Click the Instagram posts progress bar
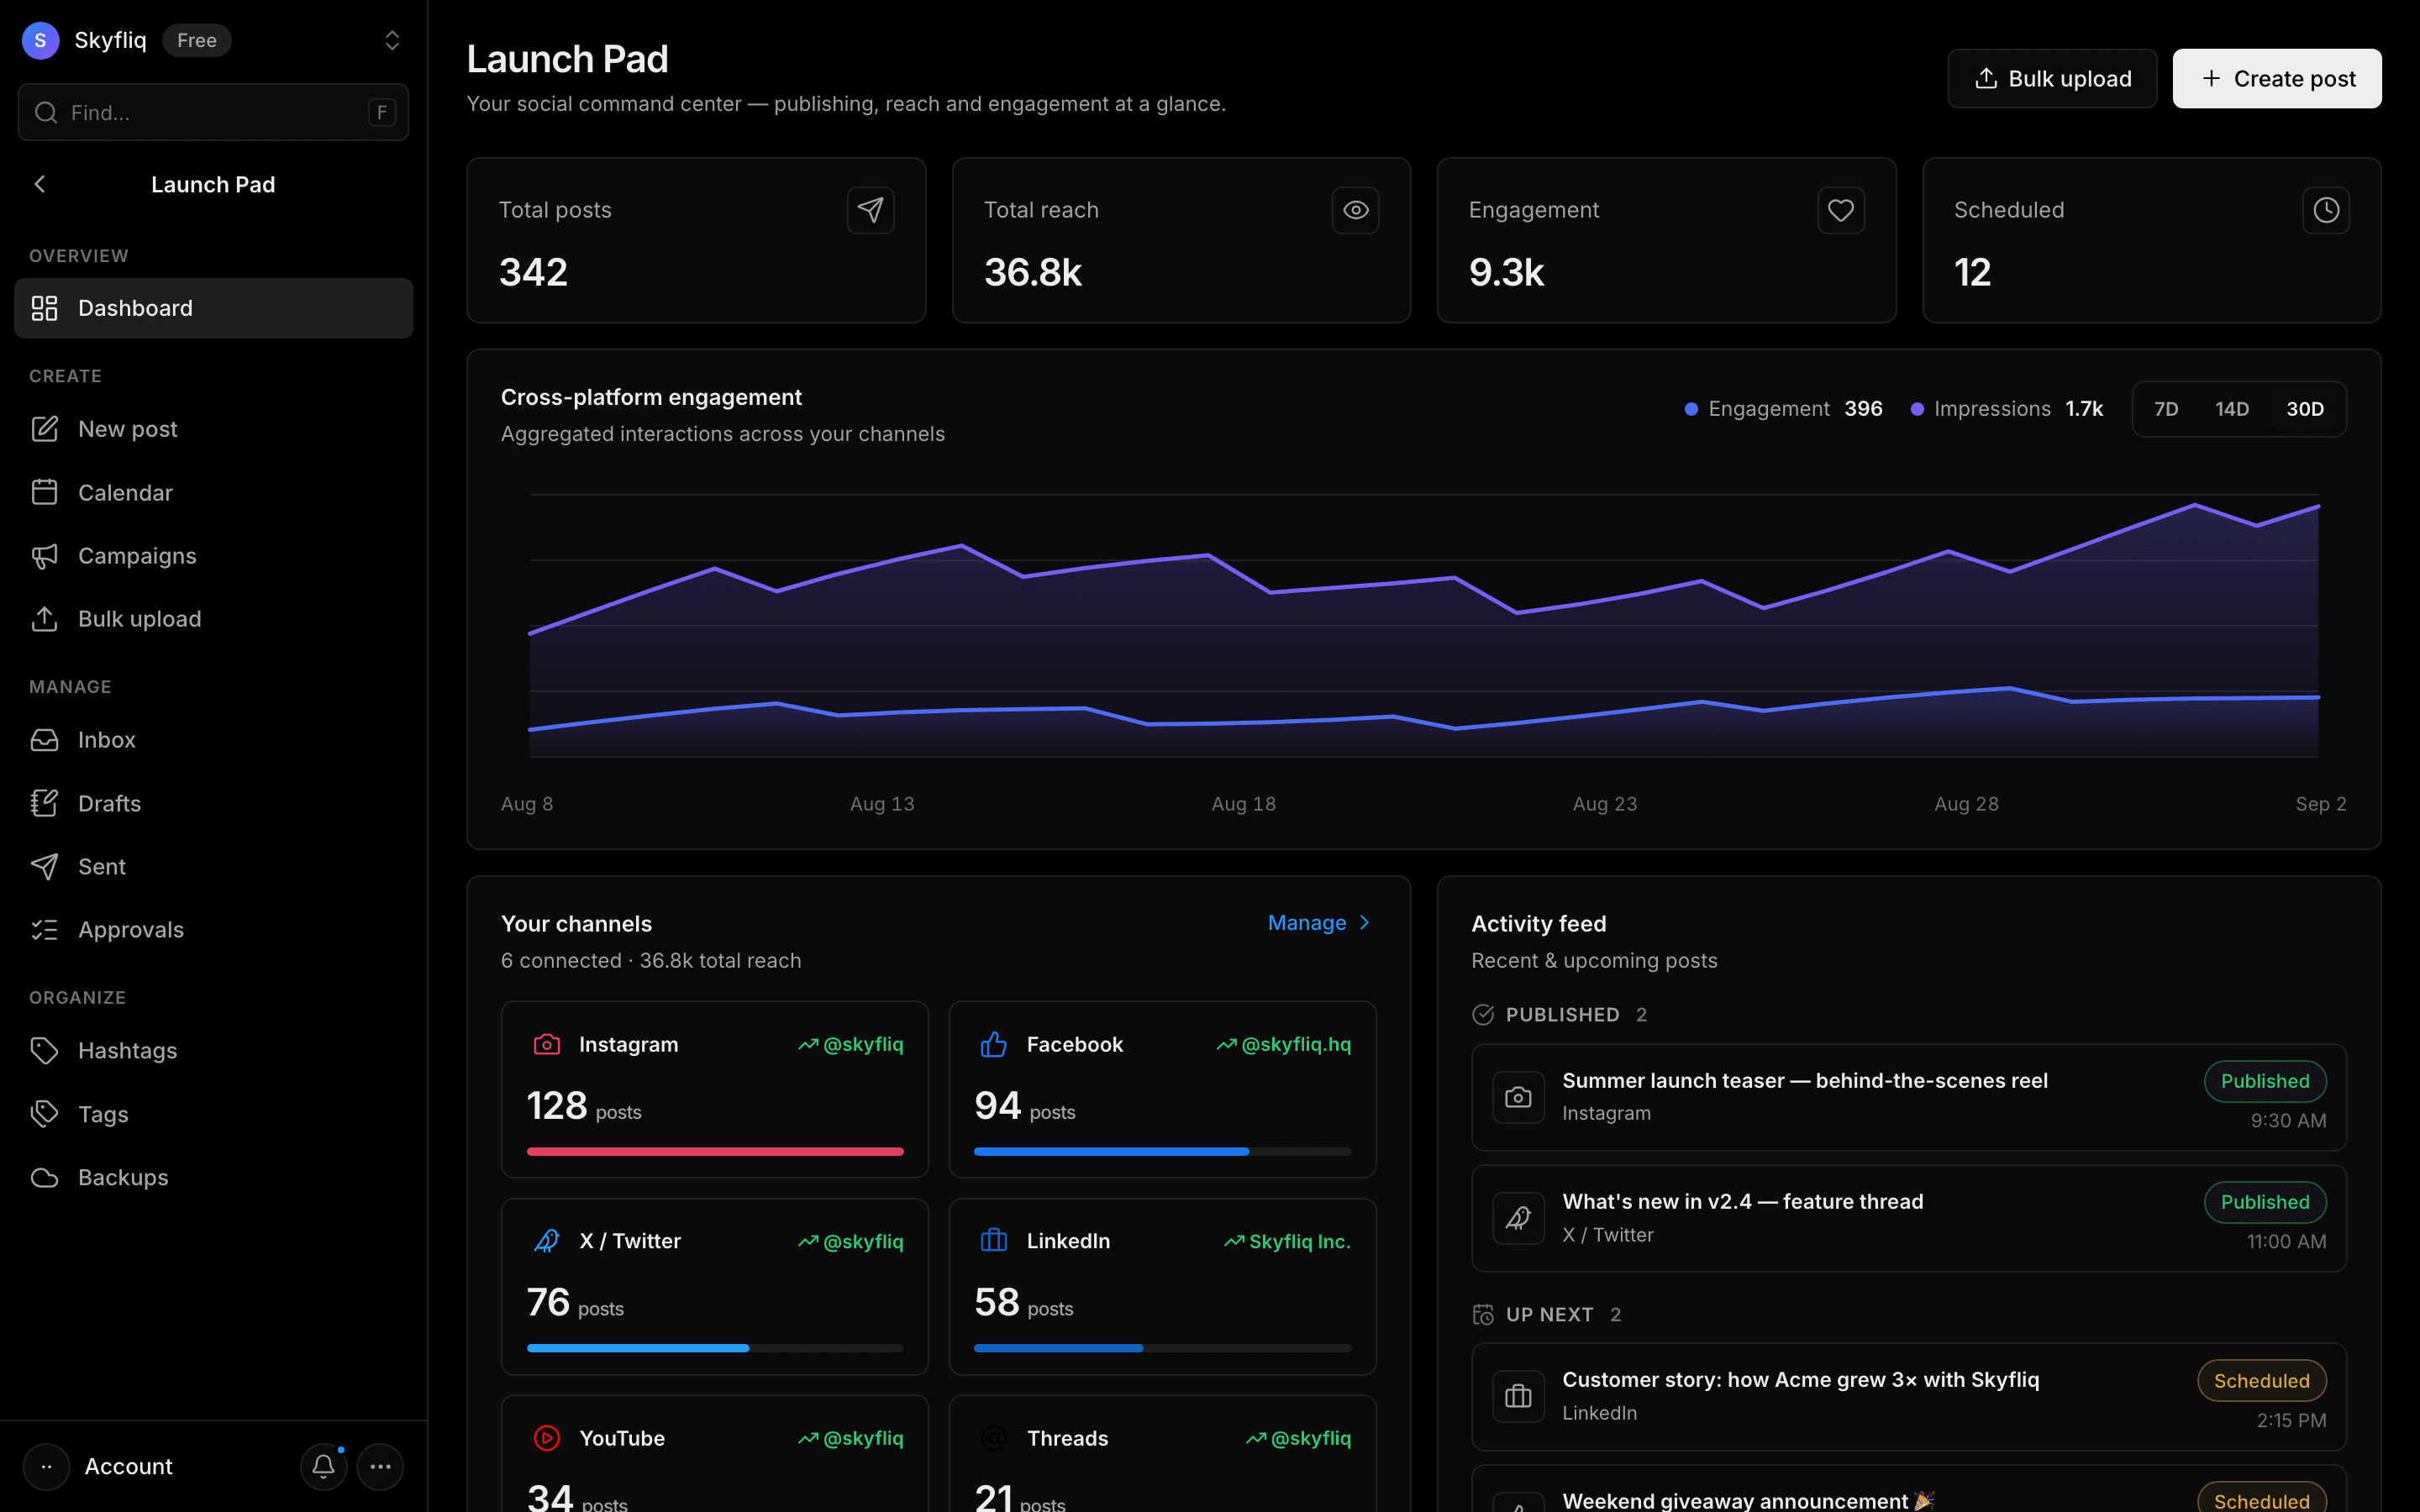 (x=715, y=1152)
